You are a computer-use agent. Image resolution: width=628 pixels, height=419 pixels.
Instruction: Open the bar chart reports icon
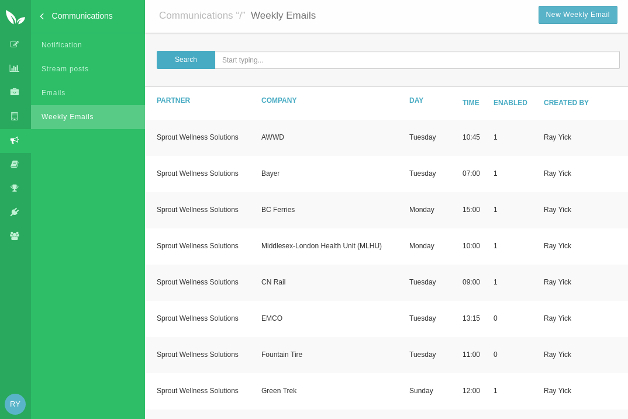point(14,69)
